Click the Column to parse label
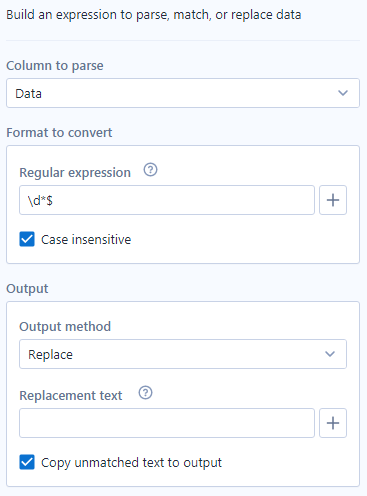Viewport: 367px width, 496px height. (x=55, y=66)
